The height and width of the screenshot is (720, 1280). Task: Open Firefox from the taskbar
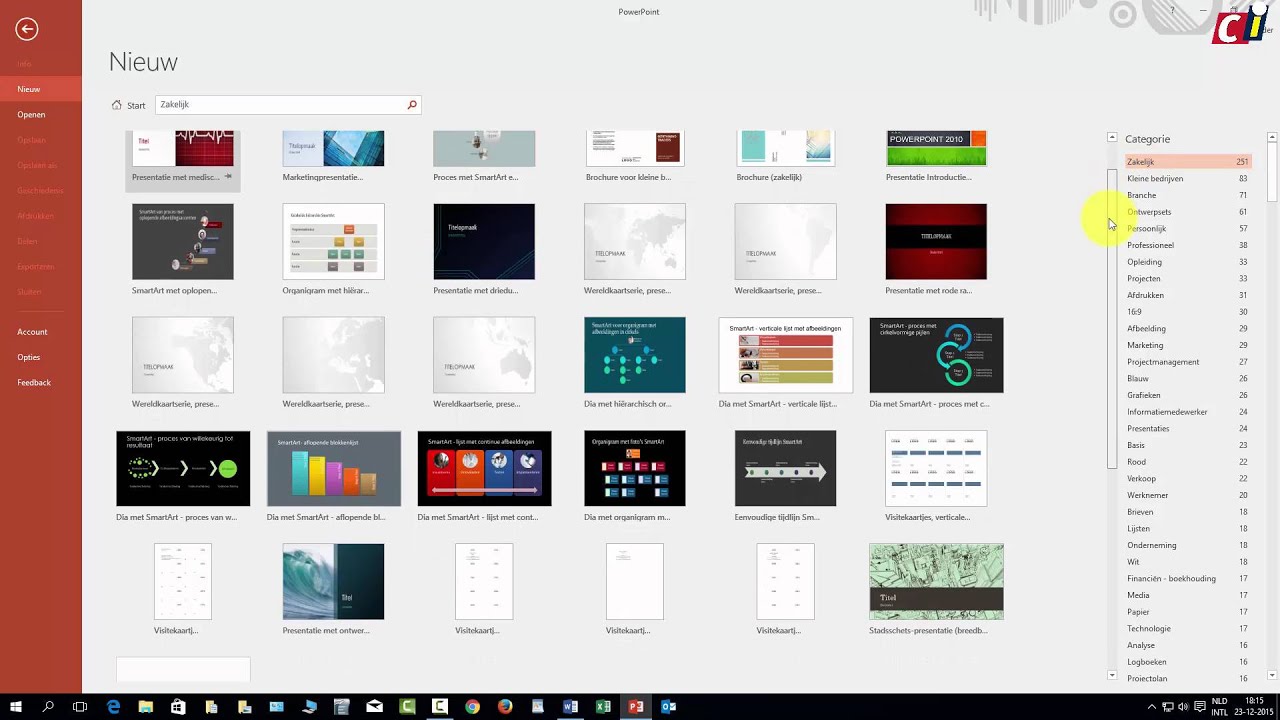[x=505, y=706]
